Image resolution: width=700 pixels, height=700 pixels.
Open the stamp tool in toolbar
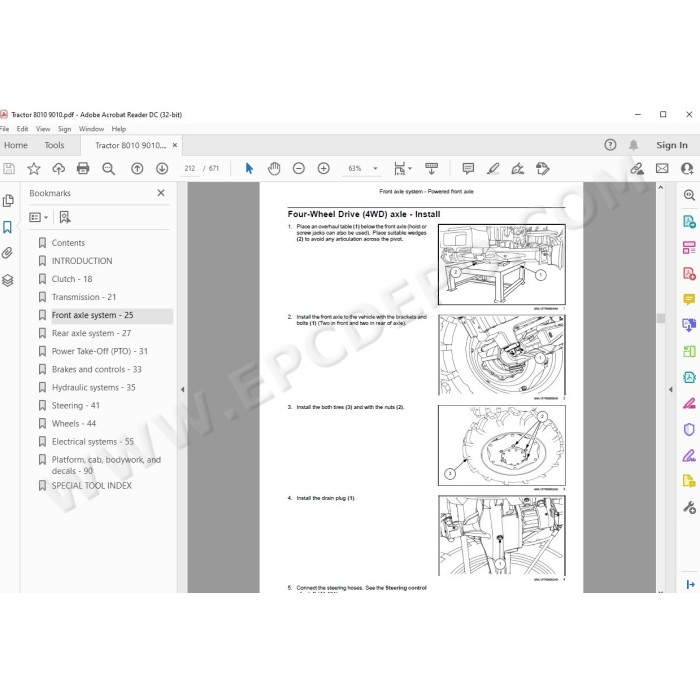point(542,169)
